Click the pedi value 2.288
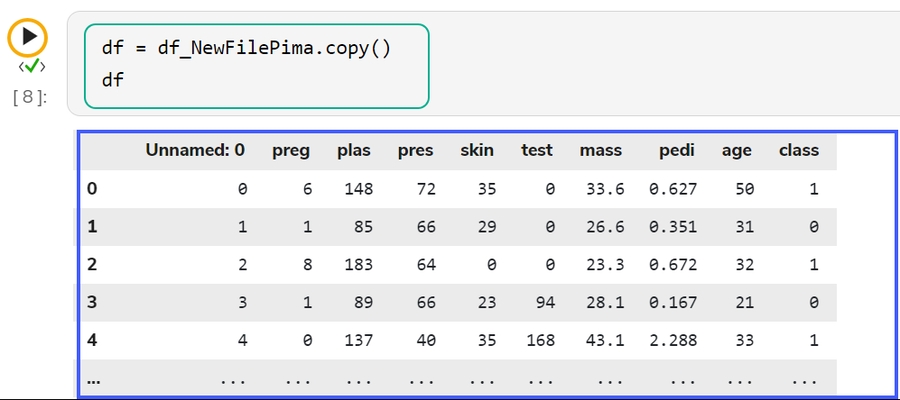 click(672, 340)
